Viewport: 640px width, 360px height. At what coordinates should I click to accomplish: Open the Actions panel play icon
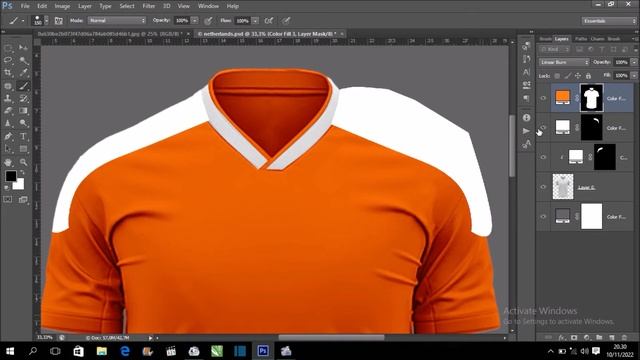pyautogui.click(x=527, y=131)
